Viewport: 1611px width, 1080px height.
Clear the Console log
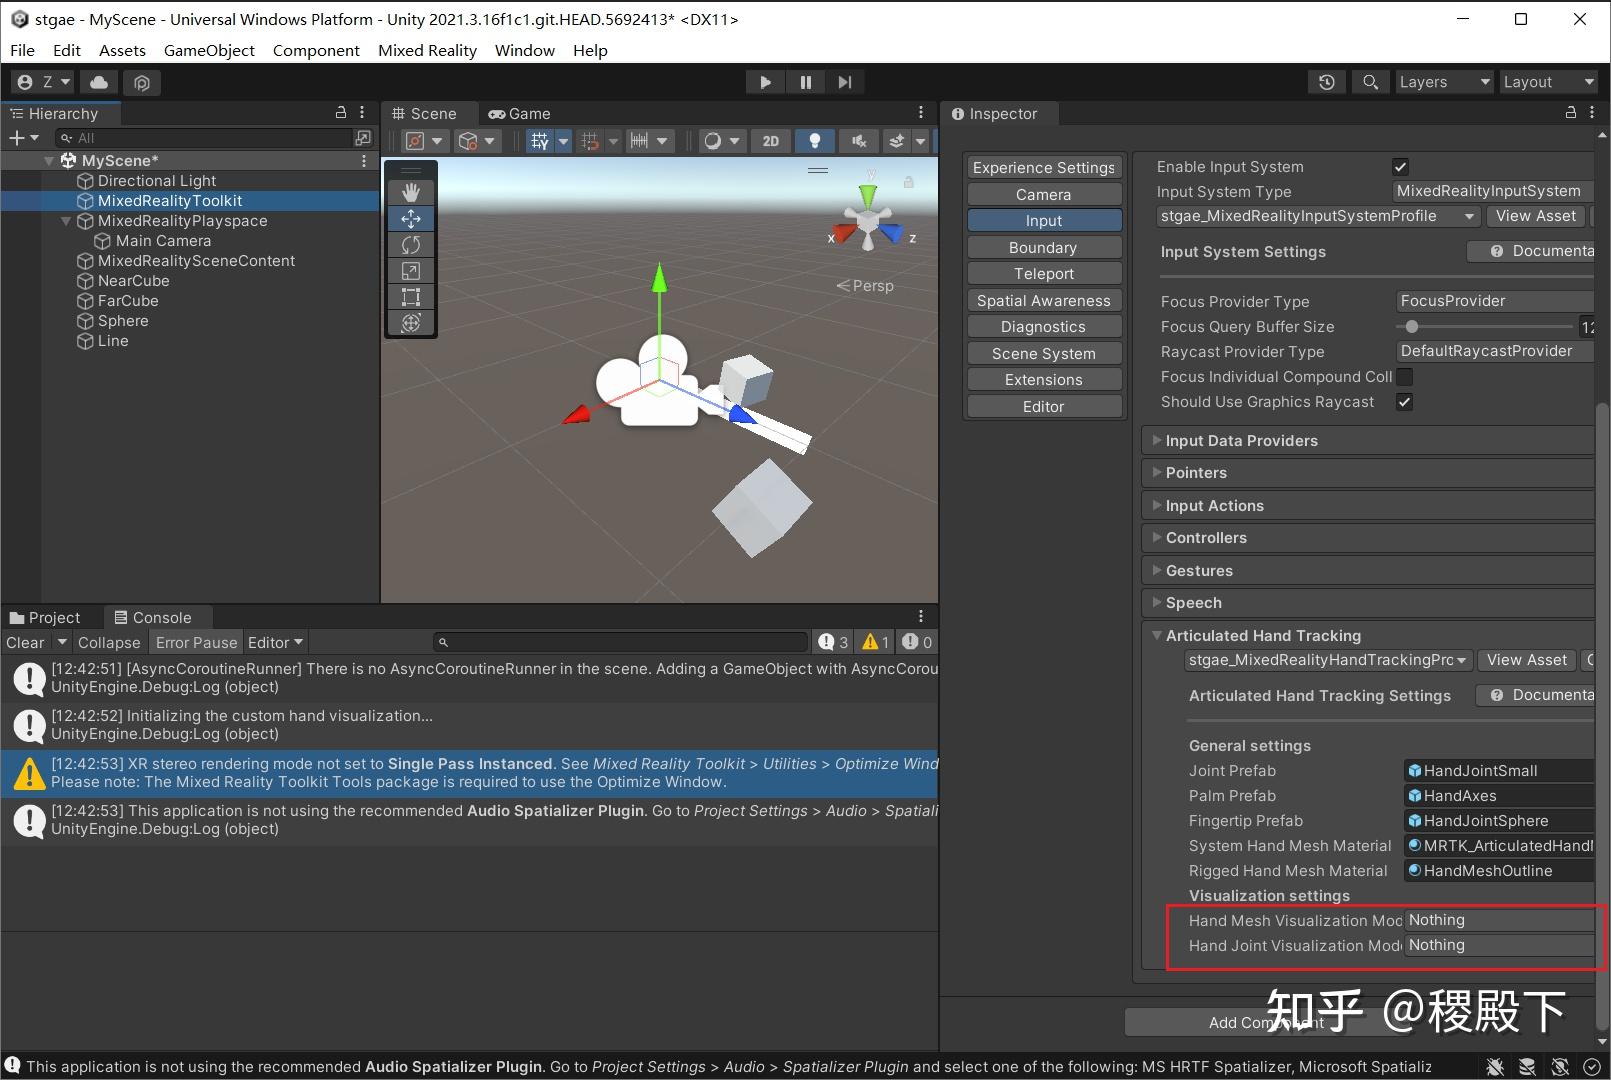pyautogui.click(x=25, y=643)
